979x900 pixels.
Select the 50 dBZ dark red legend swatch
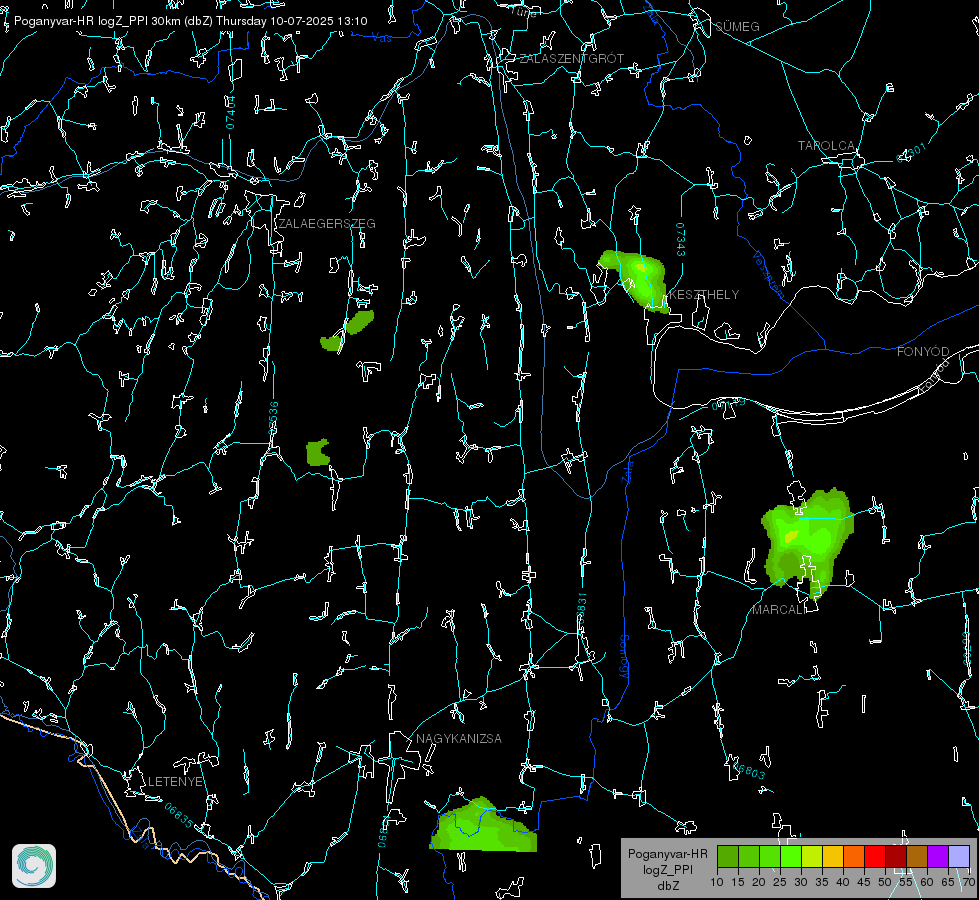tap(895, 856)
